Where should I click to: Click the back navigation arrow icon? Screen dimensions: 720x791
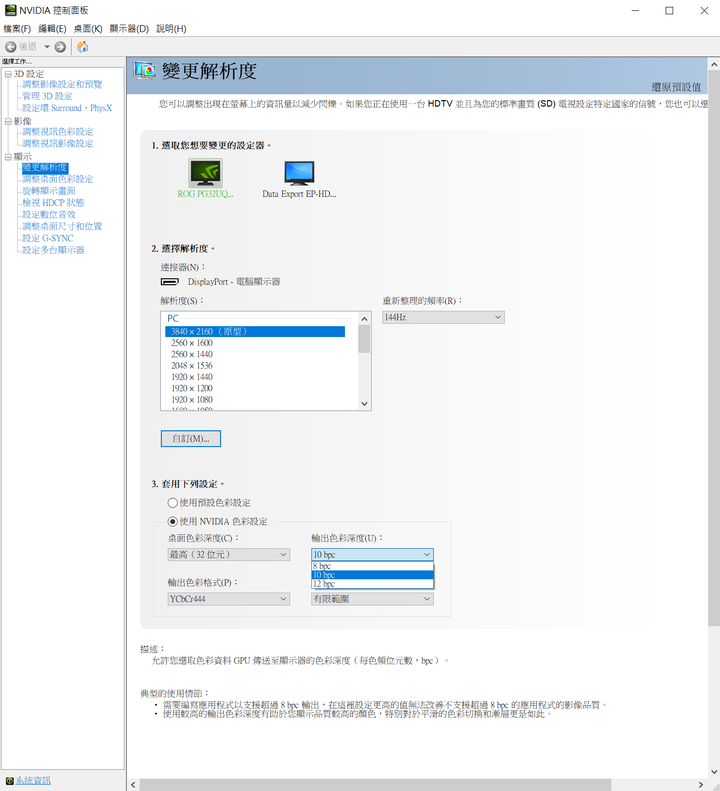click(x=10, y=47)
